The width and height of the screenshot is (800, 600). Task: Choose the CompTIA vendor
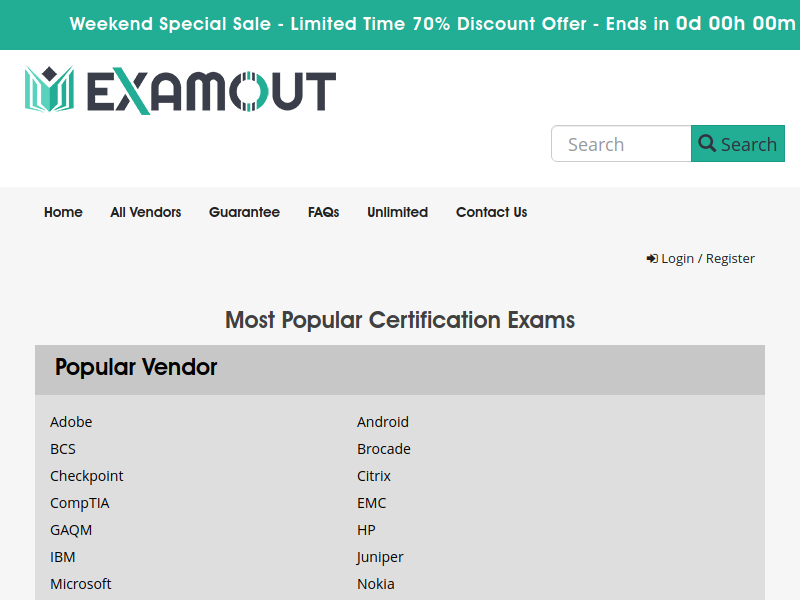[x=80, y=503]
